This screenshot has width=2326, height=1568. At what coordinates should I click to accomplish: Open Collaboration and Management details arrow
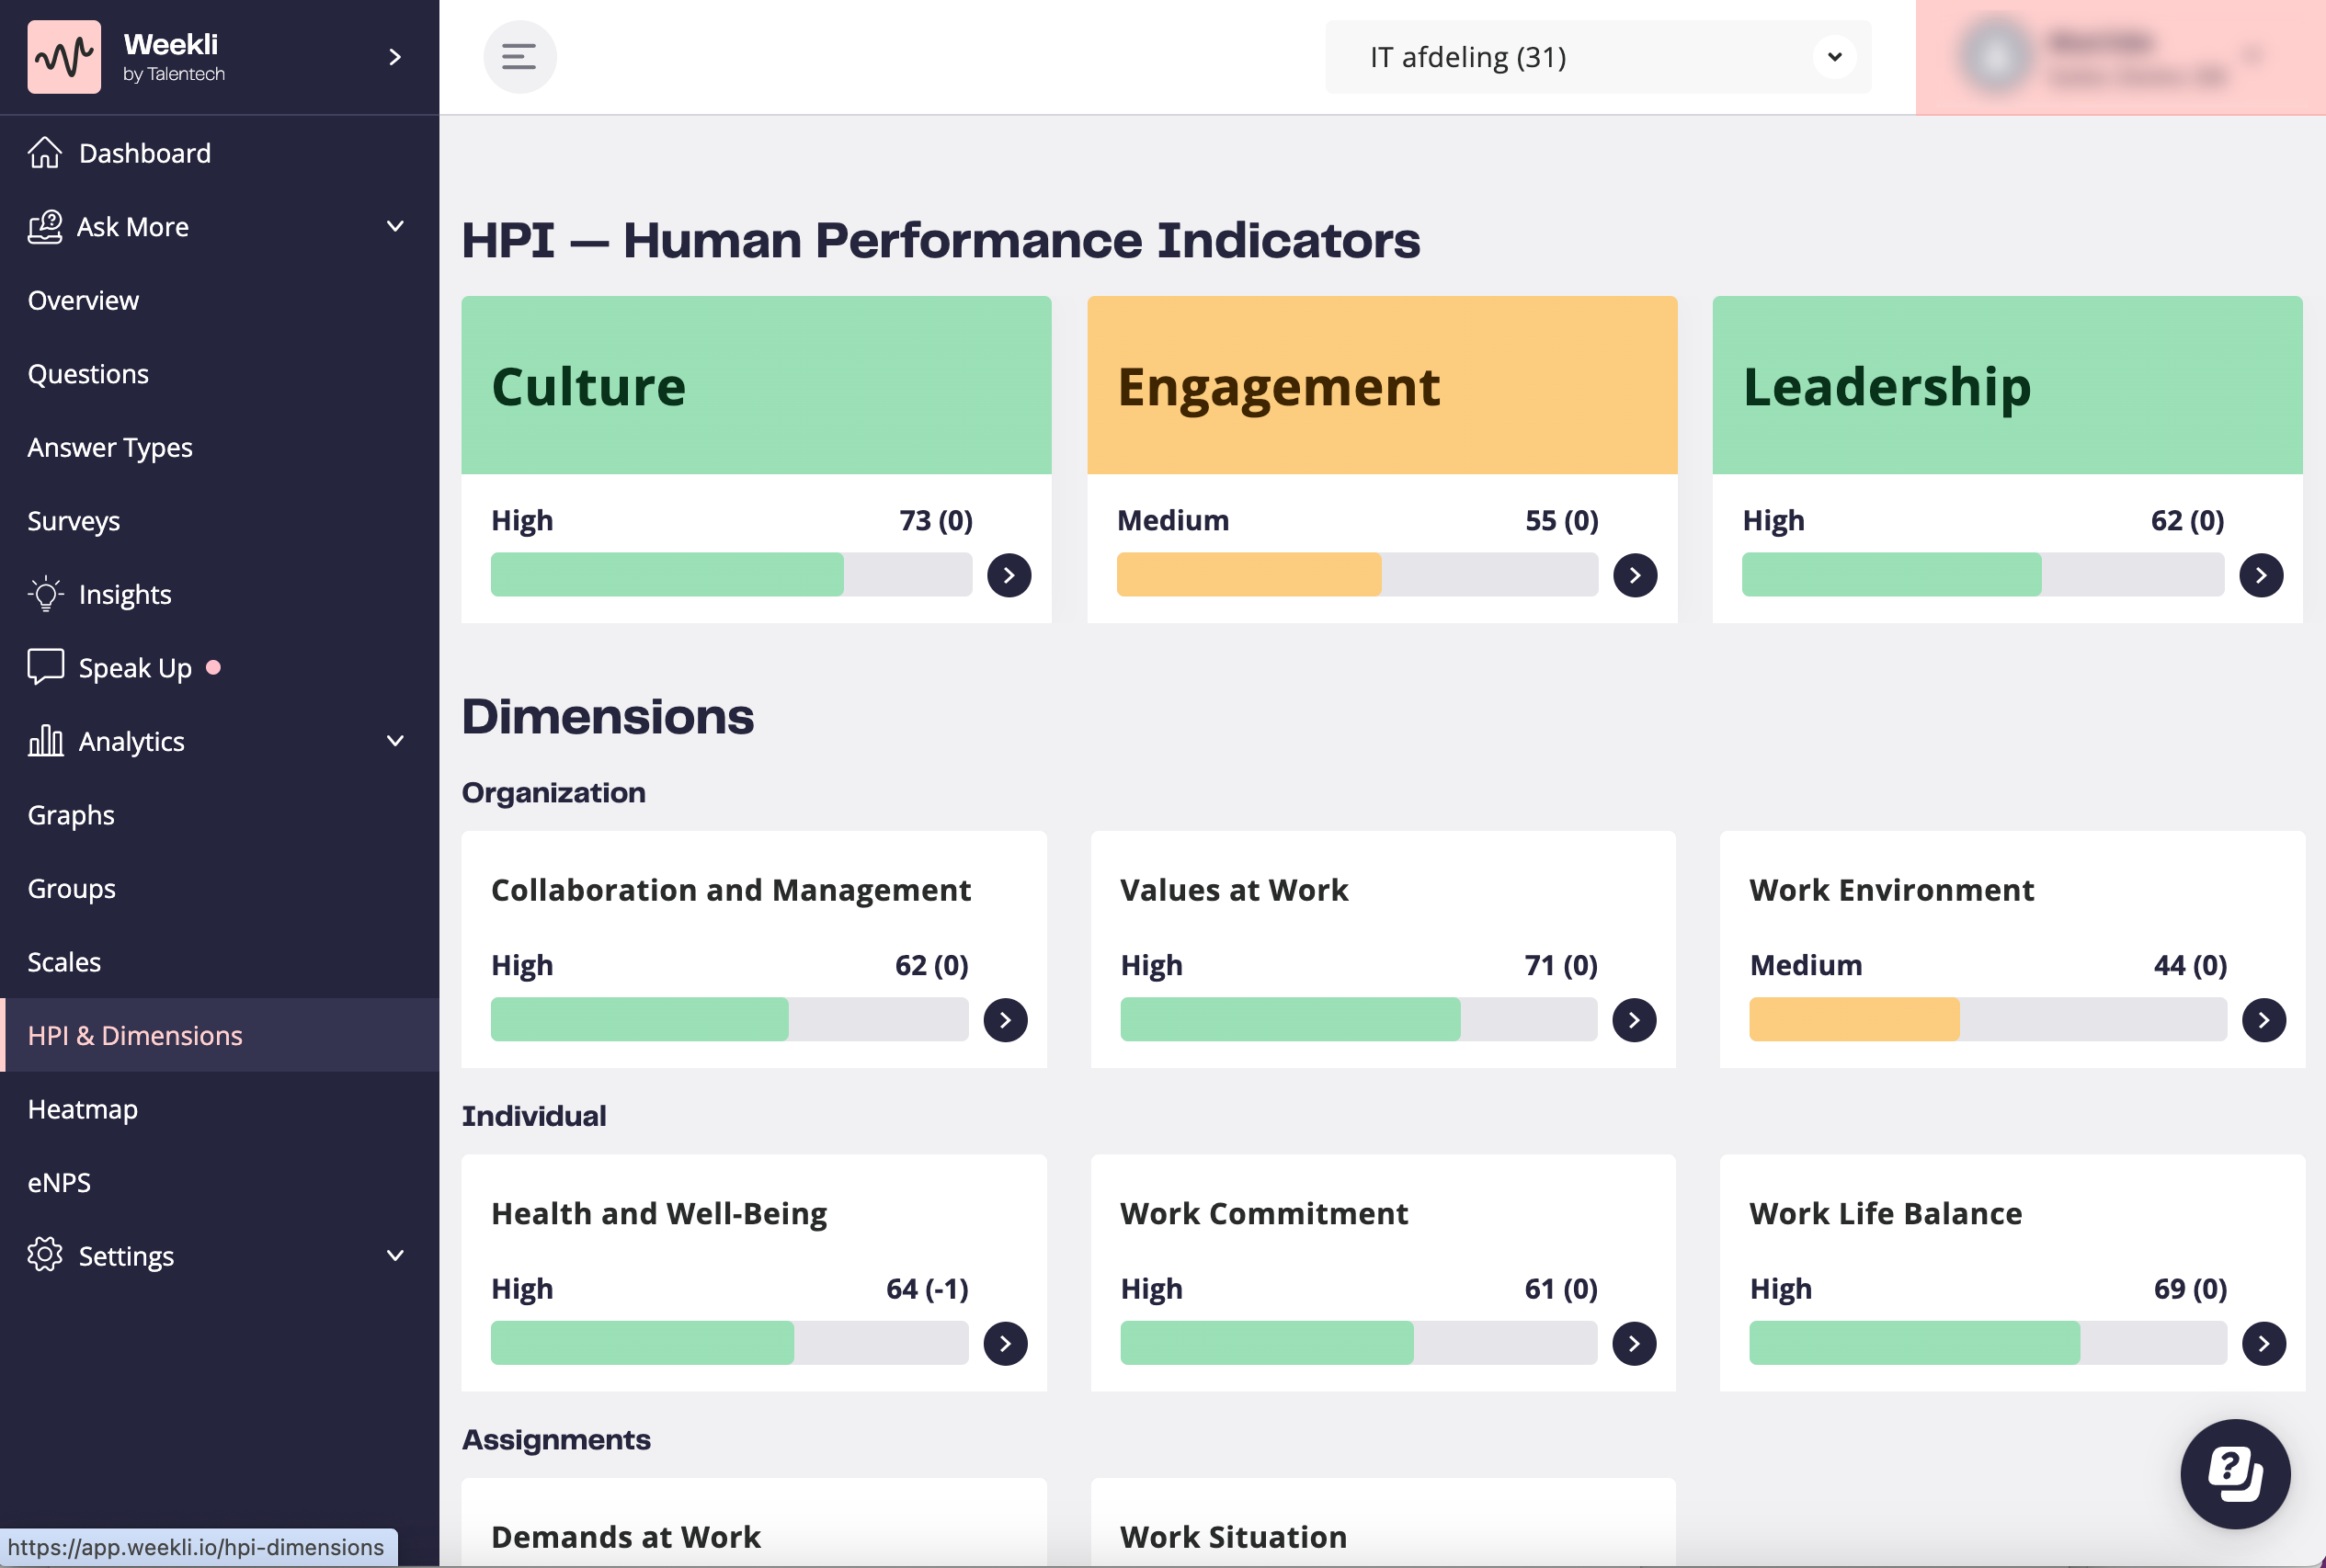click(x=1005, y=1020)
